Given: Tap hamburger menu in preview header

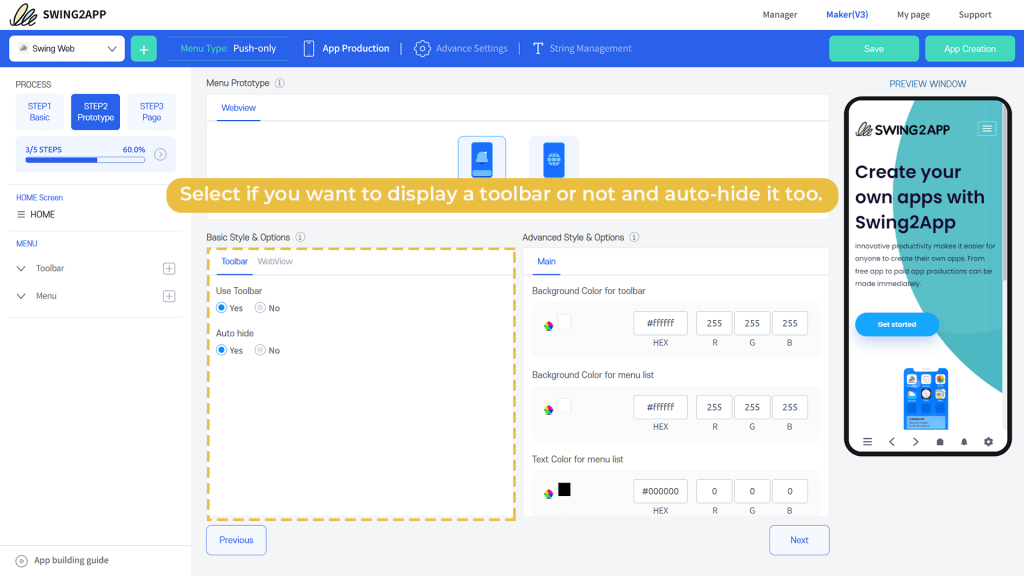Looking at the screenshot, I should click(x=987, y=129).
